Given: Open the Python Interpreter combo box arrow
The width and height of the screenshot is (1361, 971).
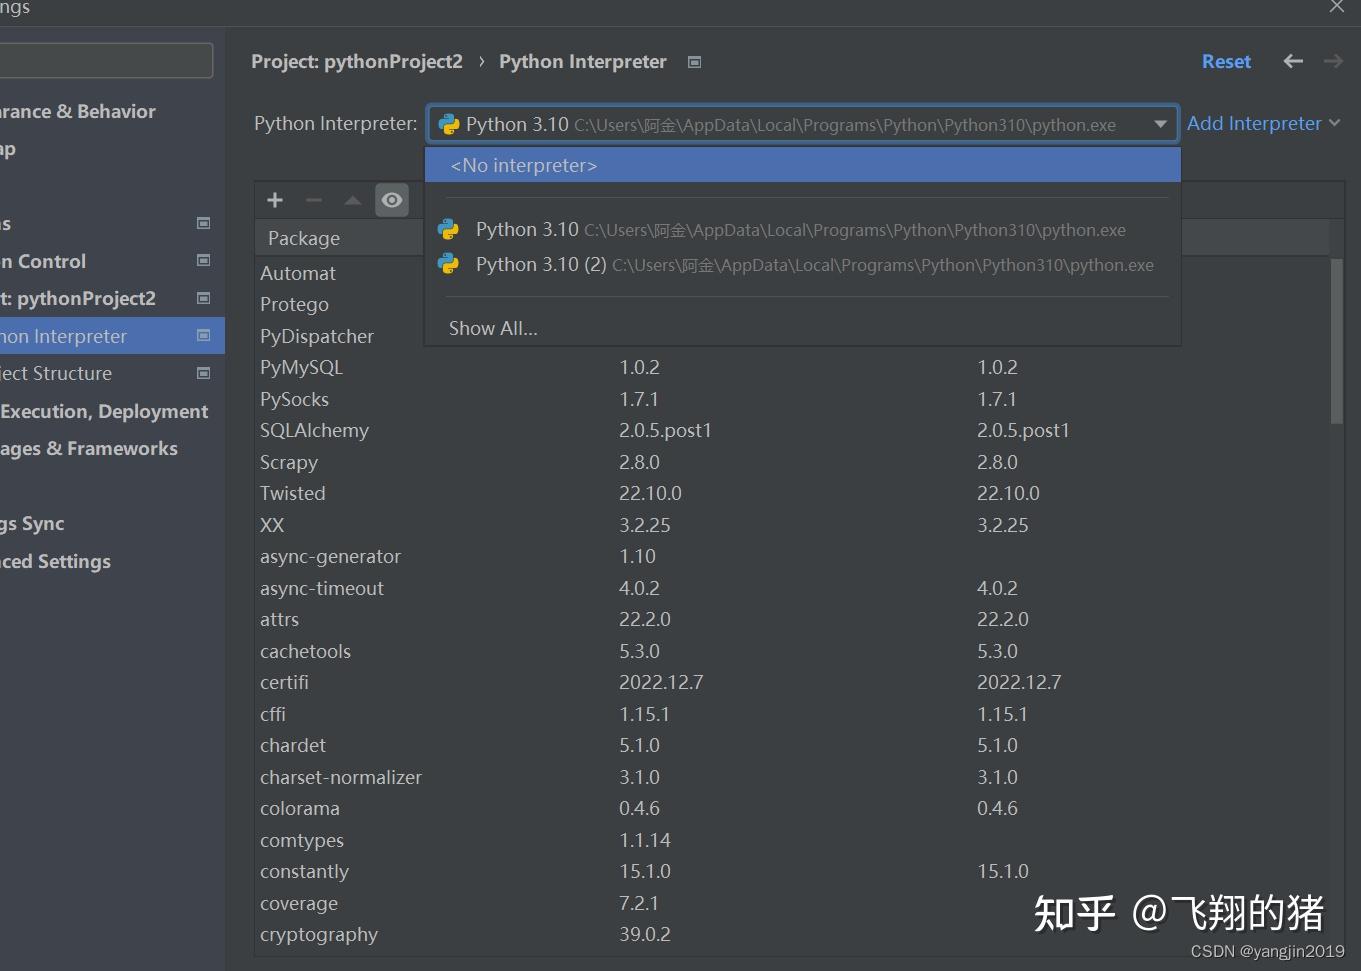Looking at the screenshot, I should pos(1160,124).
